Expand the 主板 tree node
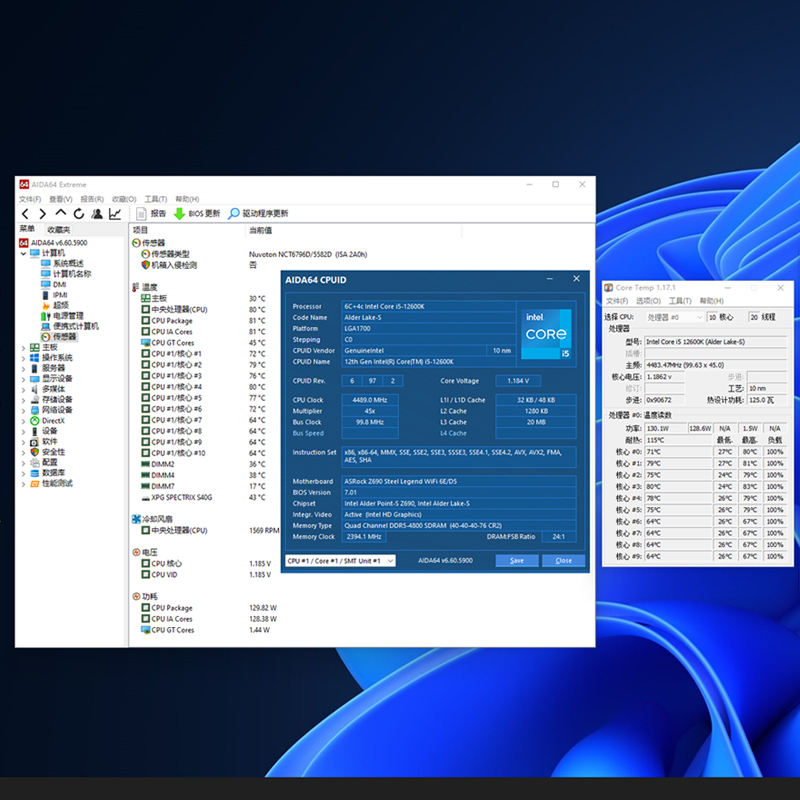 click(x=24, y=347)
